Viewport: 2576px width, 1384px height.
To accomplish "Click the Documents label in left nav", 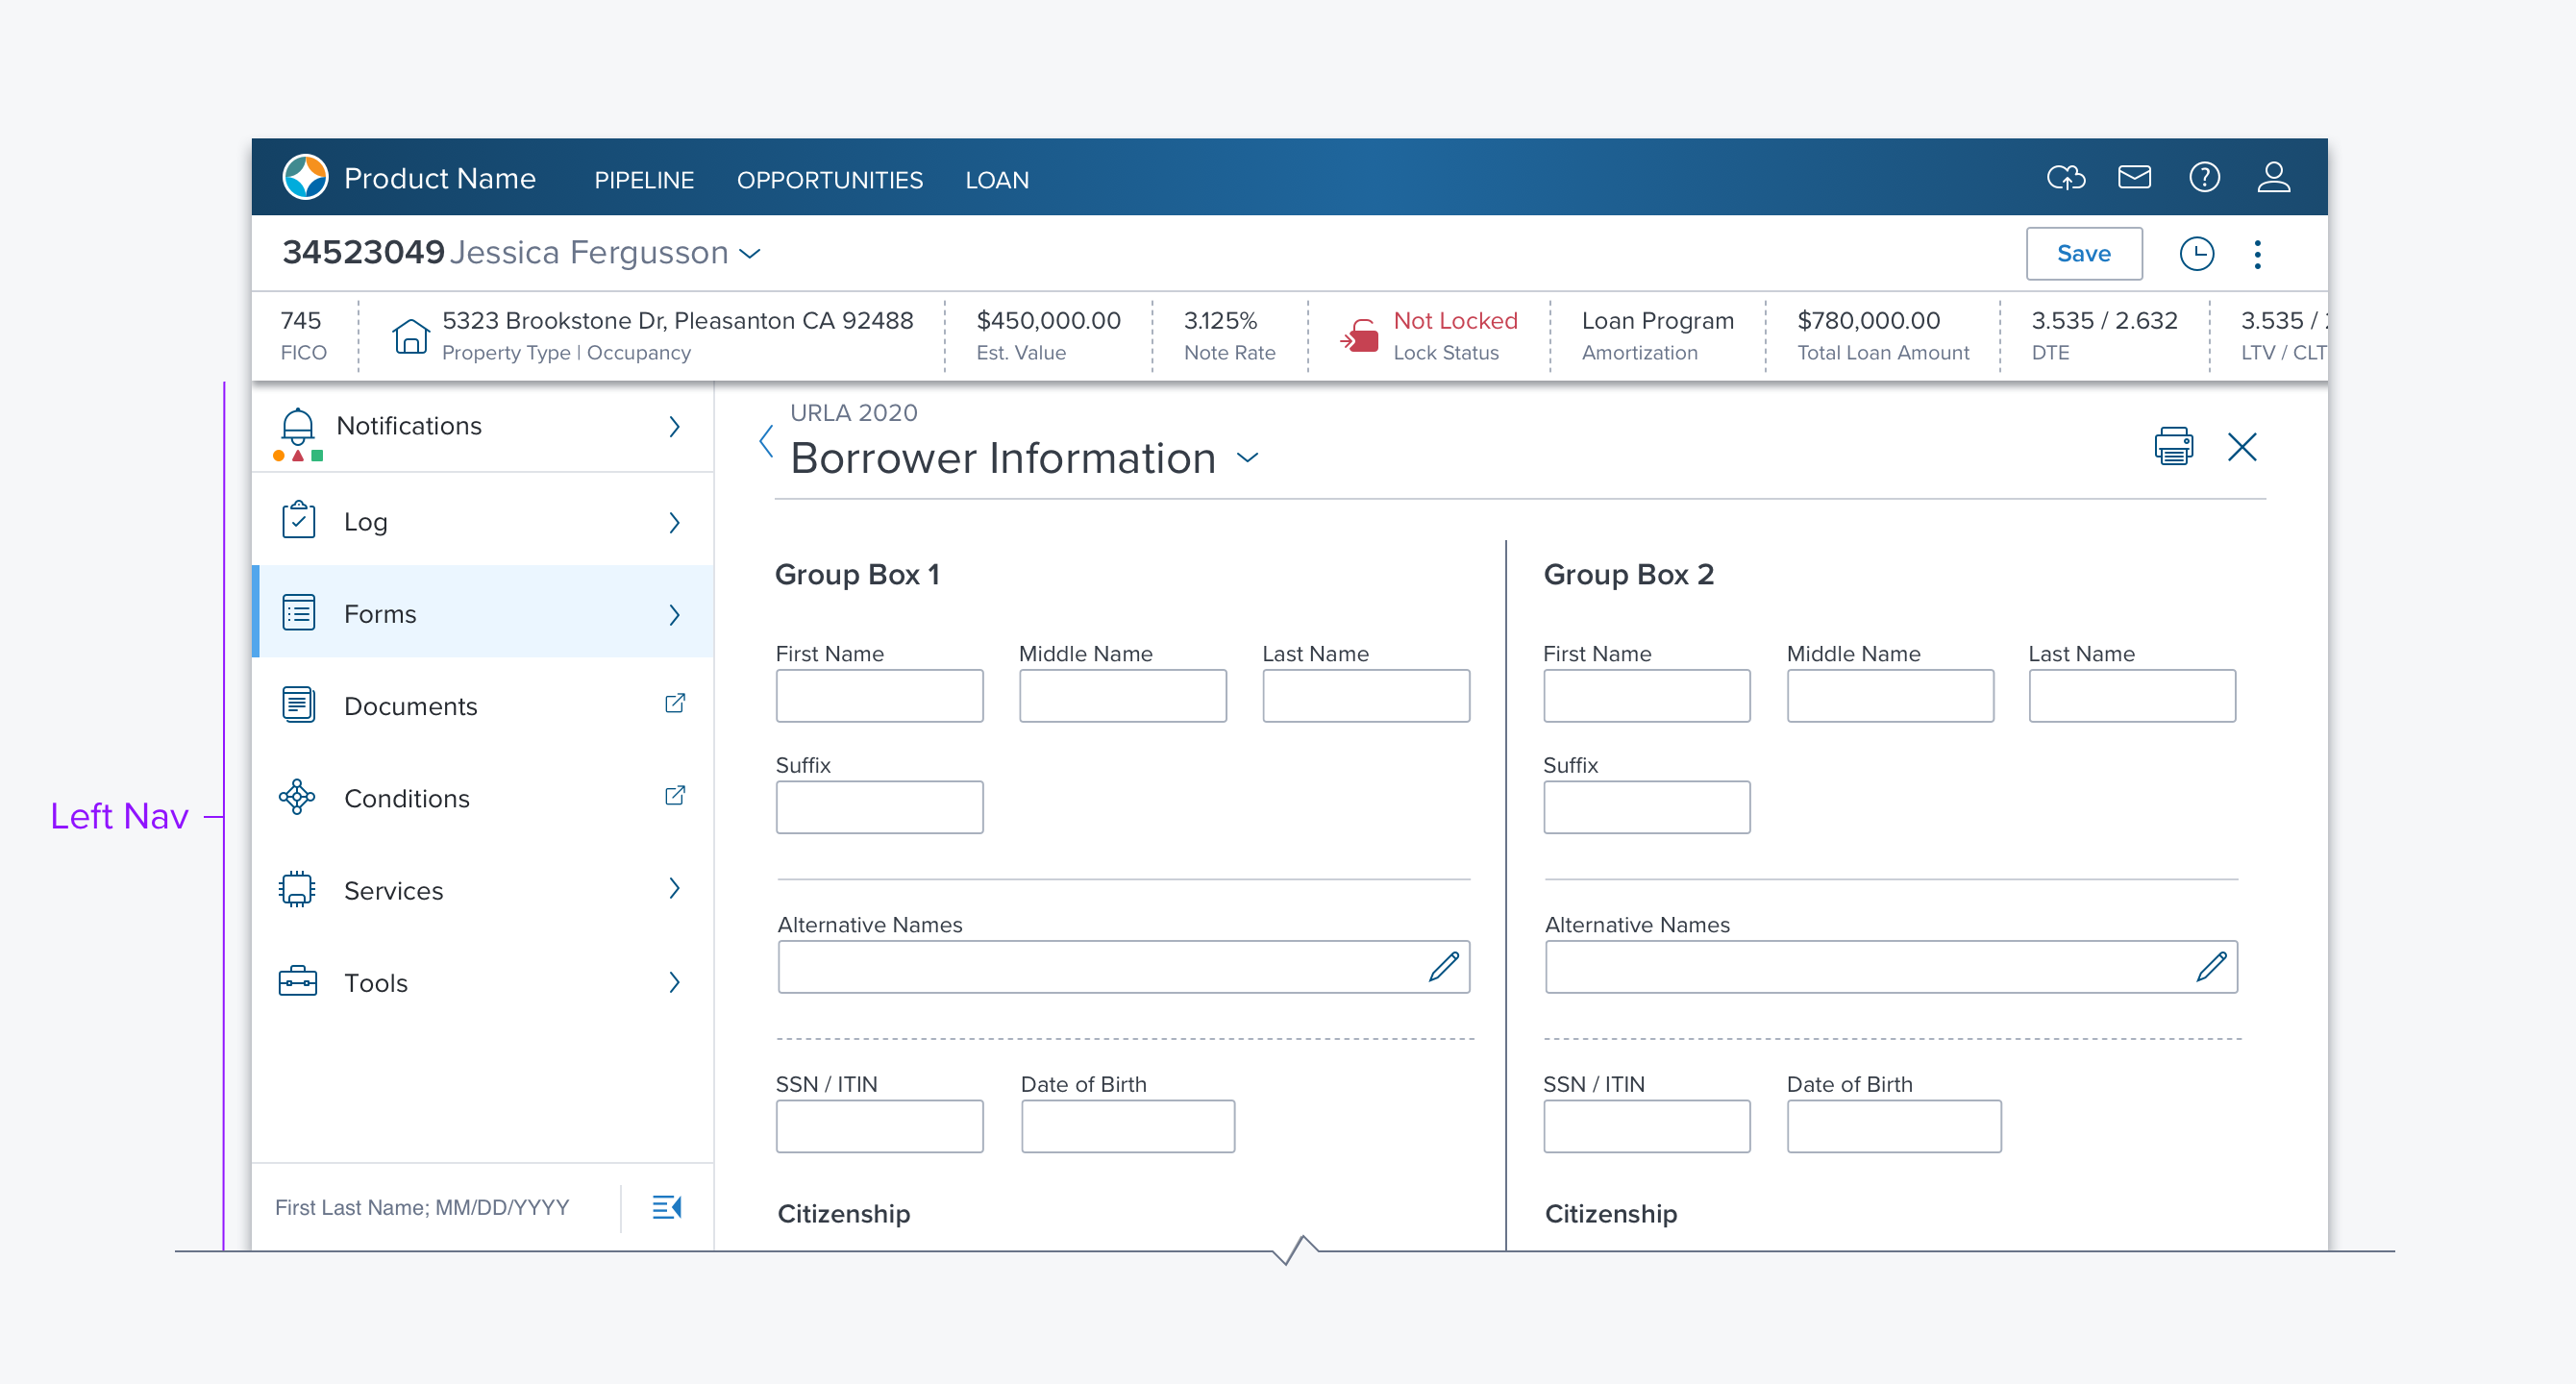I will pyautogui.click(x=410, y=706).
